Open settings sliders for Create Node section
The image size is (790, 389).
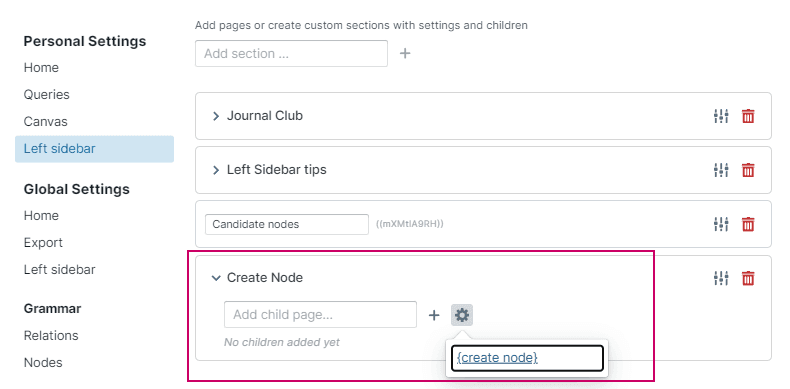point(721,278)
